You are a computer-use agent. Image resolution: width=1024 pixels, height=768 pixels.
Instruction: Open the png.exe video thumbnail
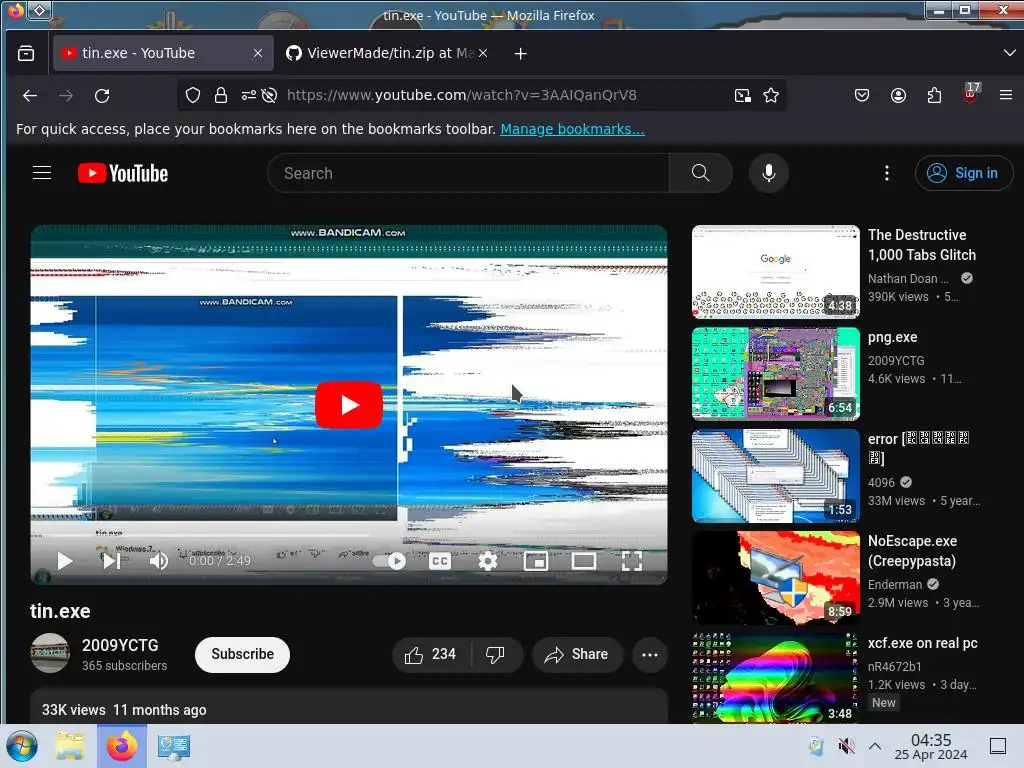[776, 374]
